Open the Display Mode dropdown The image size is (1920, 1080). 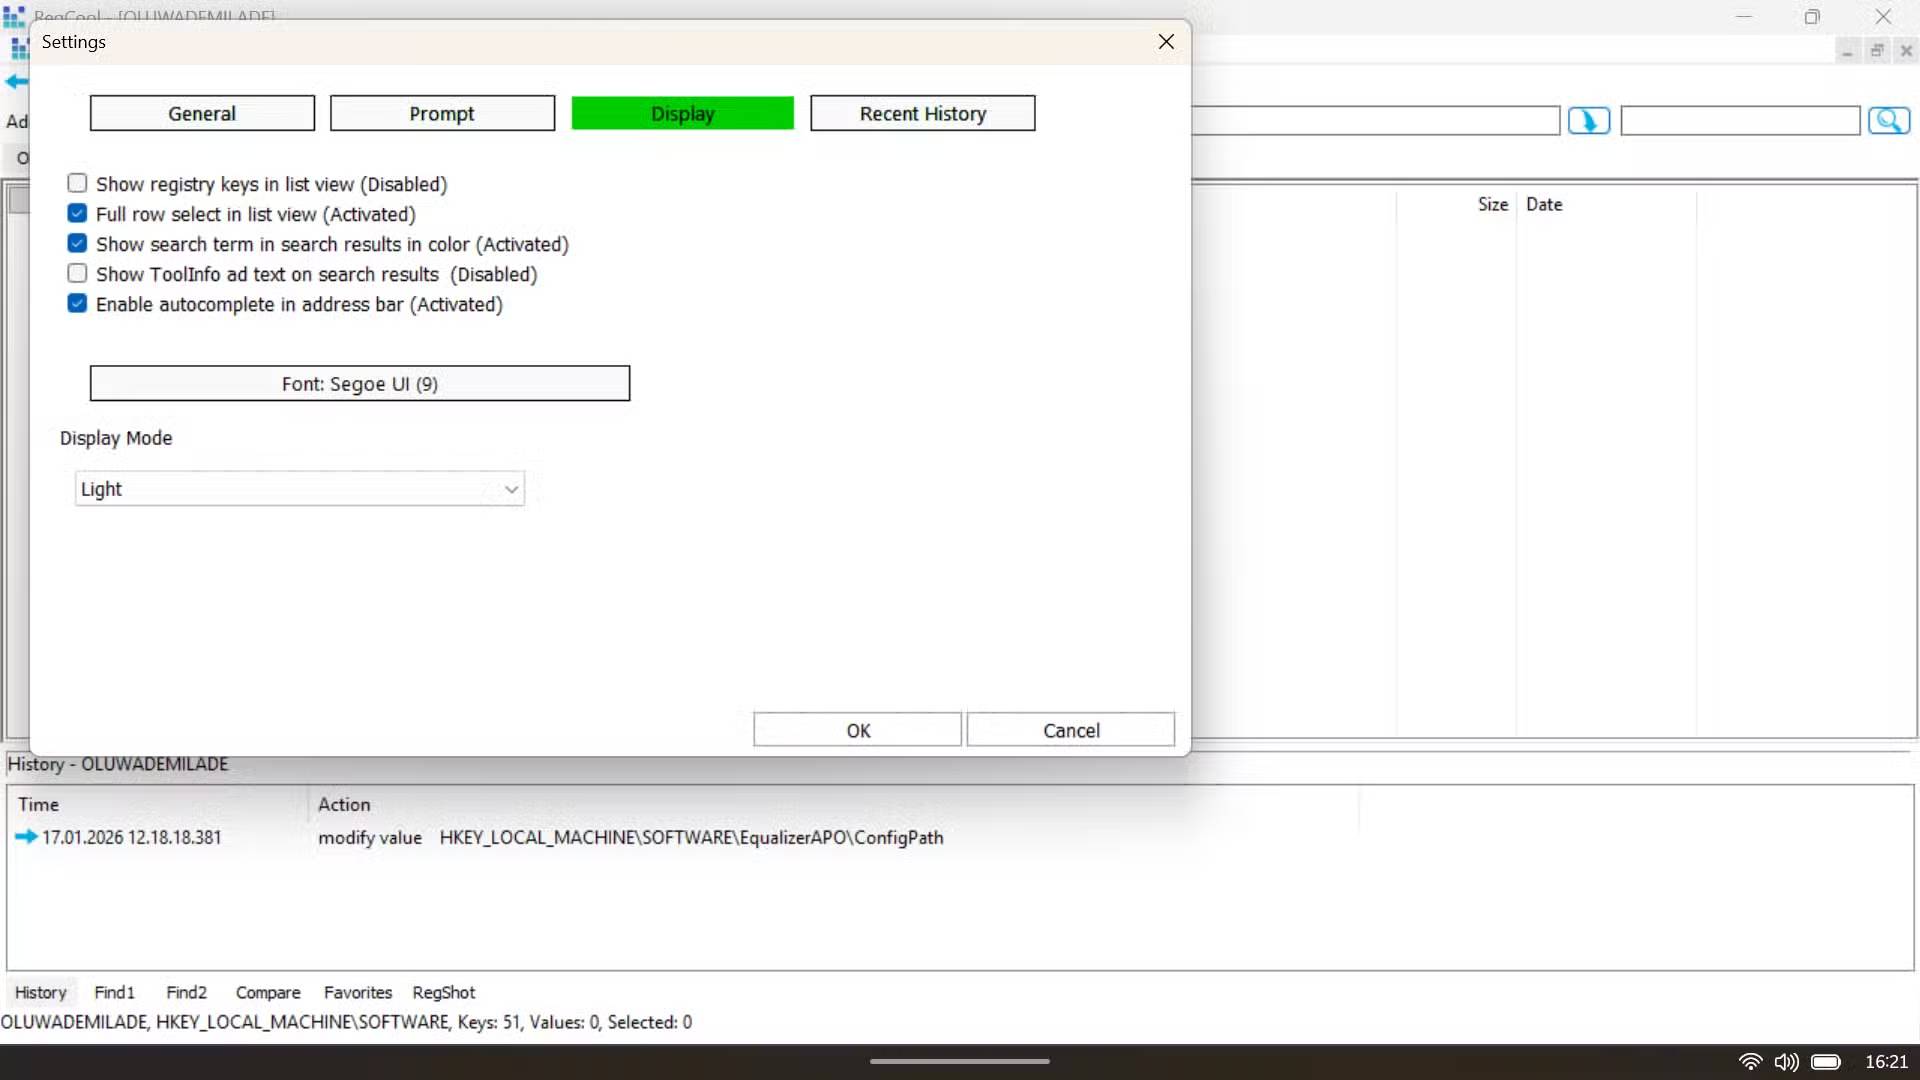click(300, 489)
